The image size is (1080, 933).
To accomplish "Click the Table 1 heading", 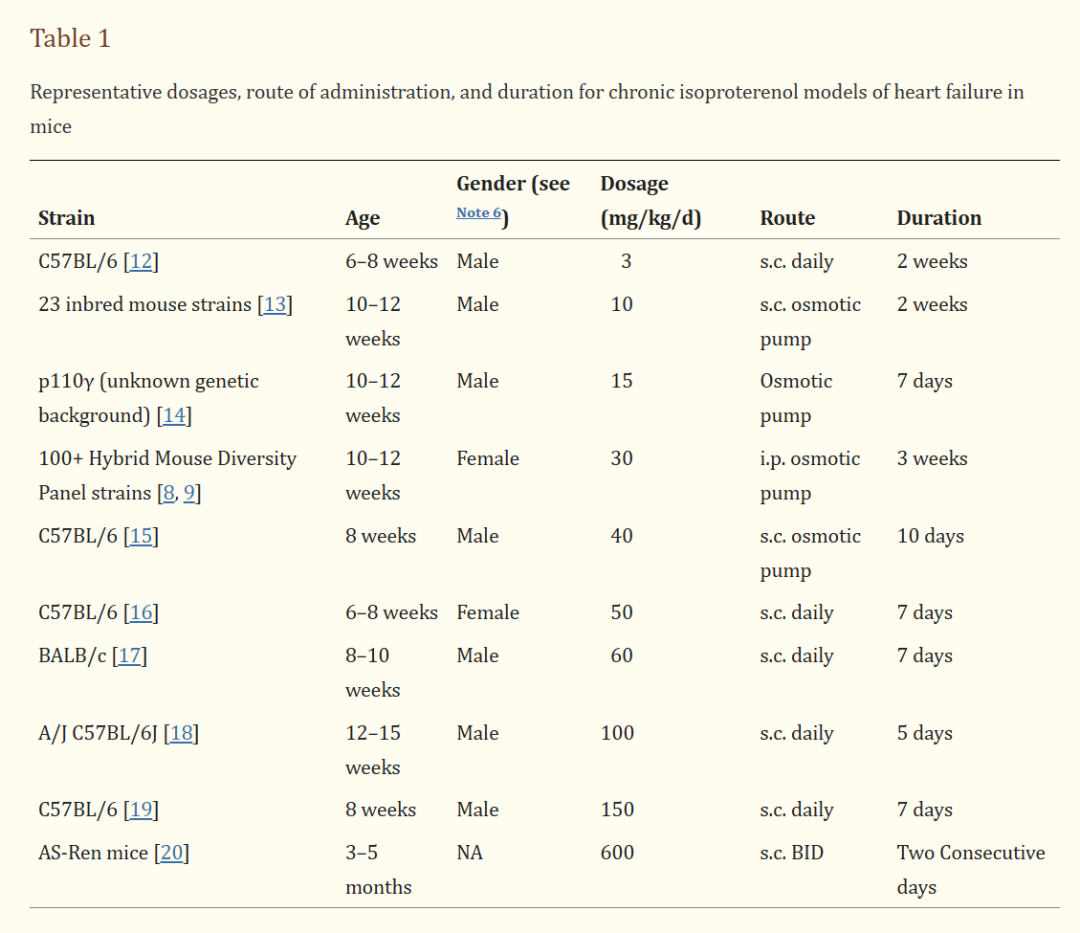I will coord(70,38).
